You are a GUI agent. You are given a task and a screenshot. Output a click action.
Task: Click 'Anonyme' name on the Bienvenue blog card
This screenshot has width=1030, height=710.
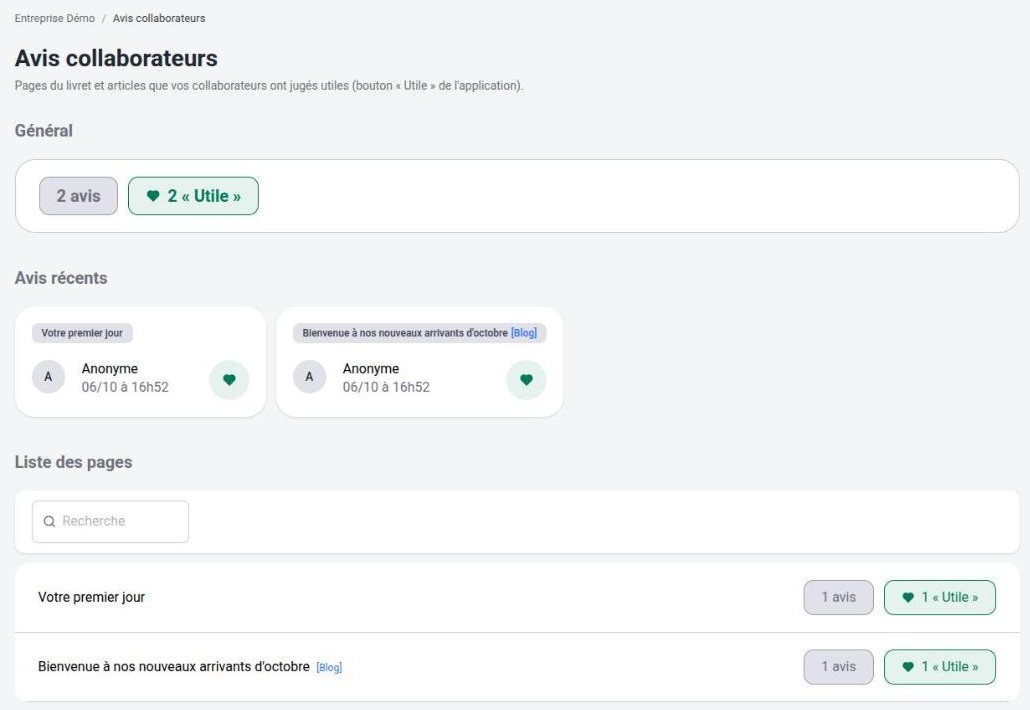pyautogui.click(x=371, y=368)
